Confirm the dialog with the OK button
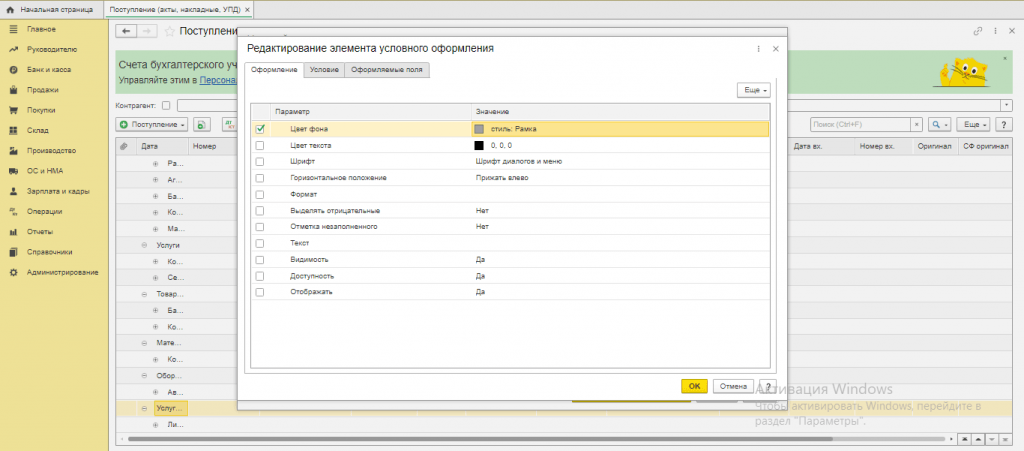 [x=694, y=386]
